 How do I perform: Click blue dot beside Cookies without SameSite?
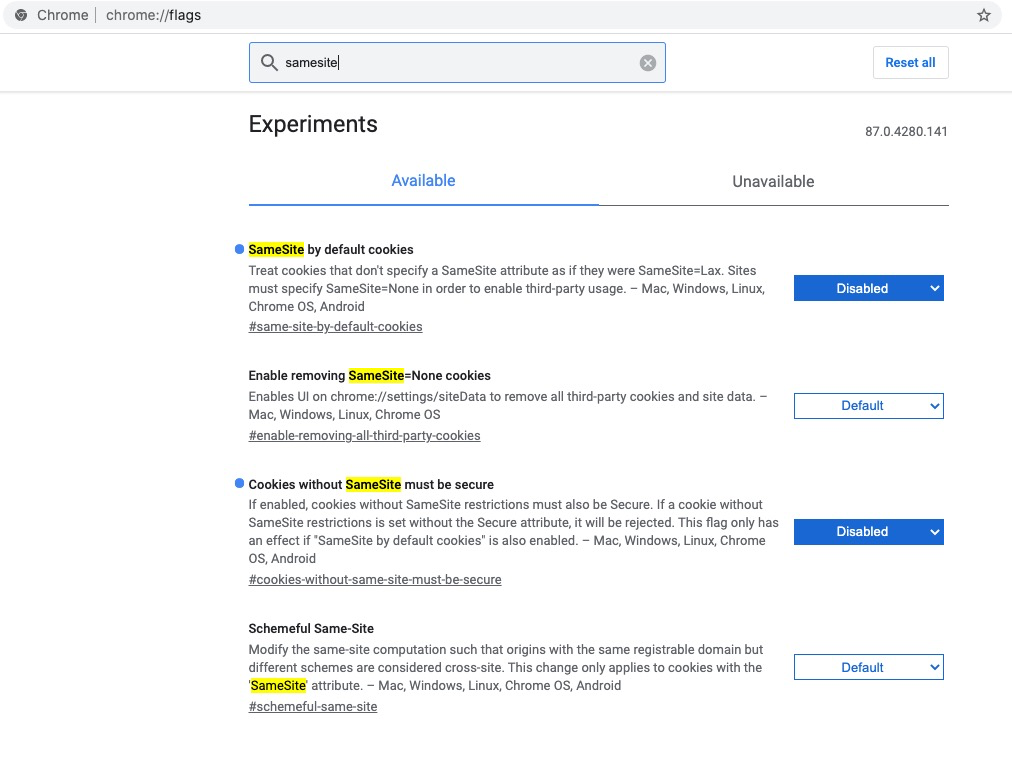point(239,484)
